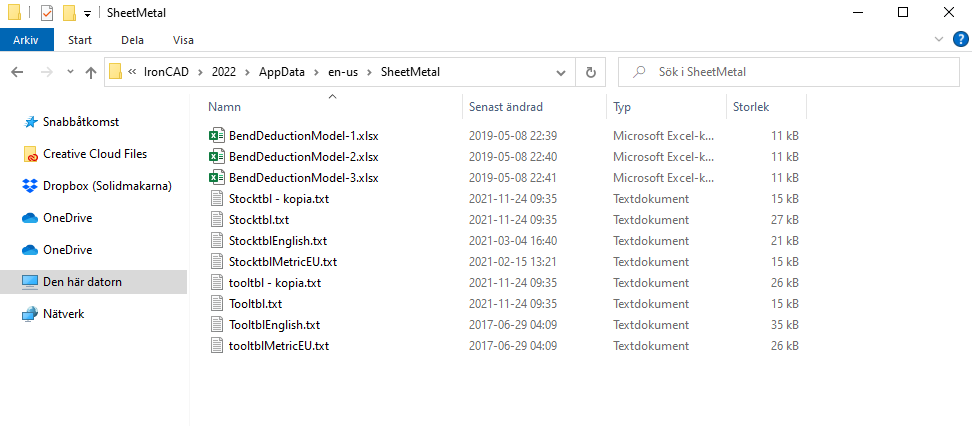Navigate to AppData in the breadcrumb
Viewport: 972px width, 426px height.
point(282,72)
